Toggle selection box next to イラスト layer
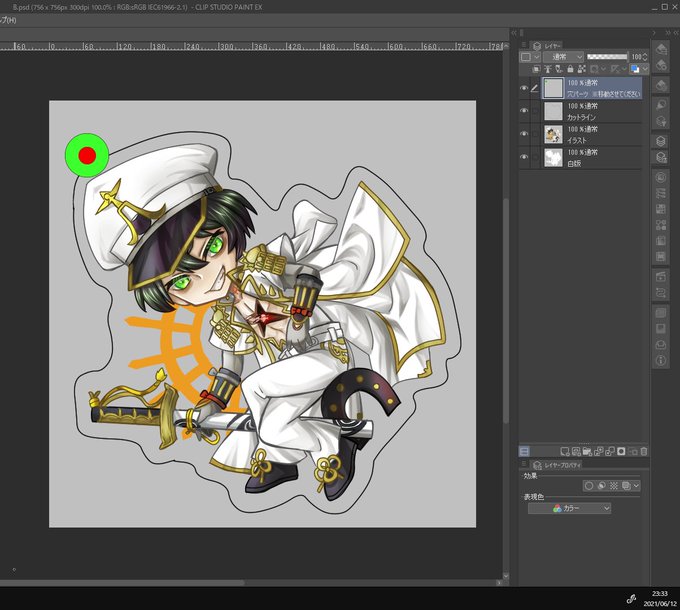This screenshot has height=610, width=680. 535,134
